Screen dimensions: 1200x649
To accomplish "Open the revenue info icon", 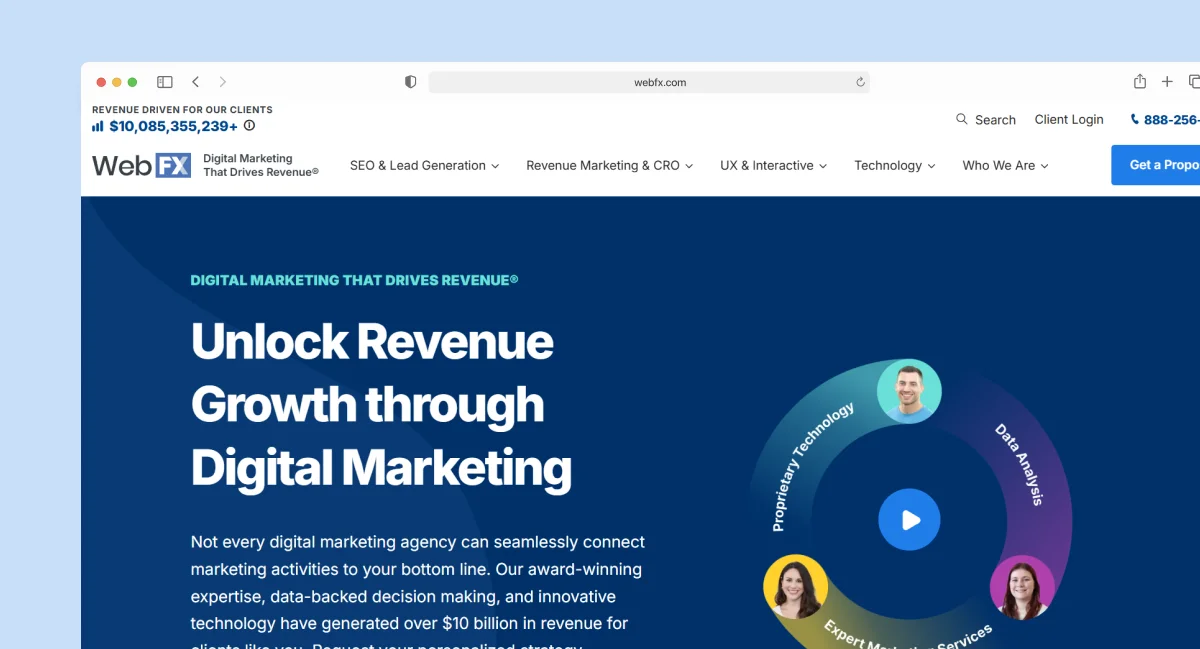I will tap(250, 126).
